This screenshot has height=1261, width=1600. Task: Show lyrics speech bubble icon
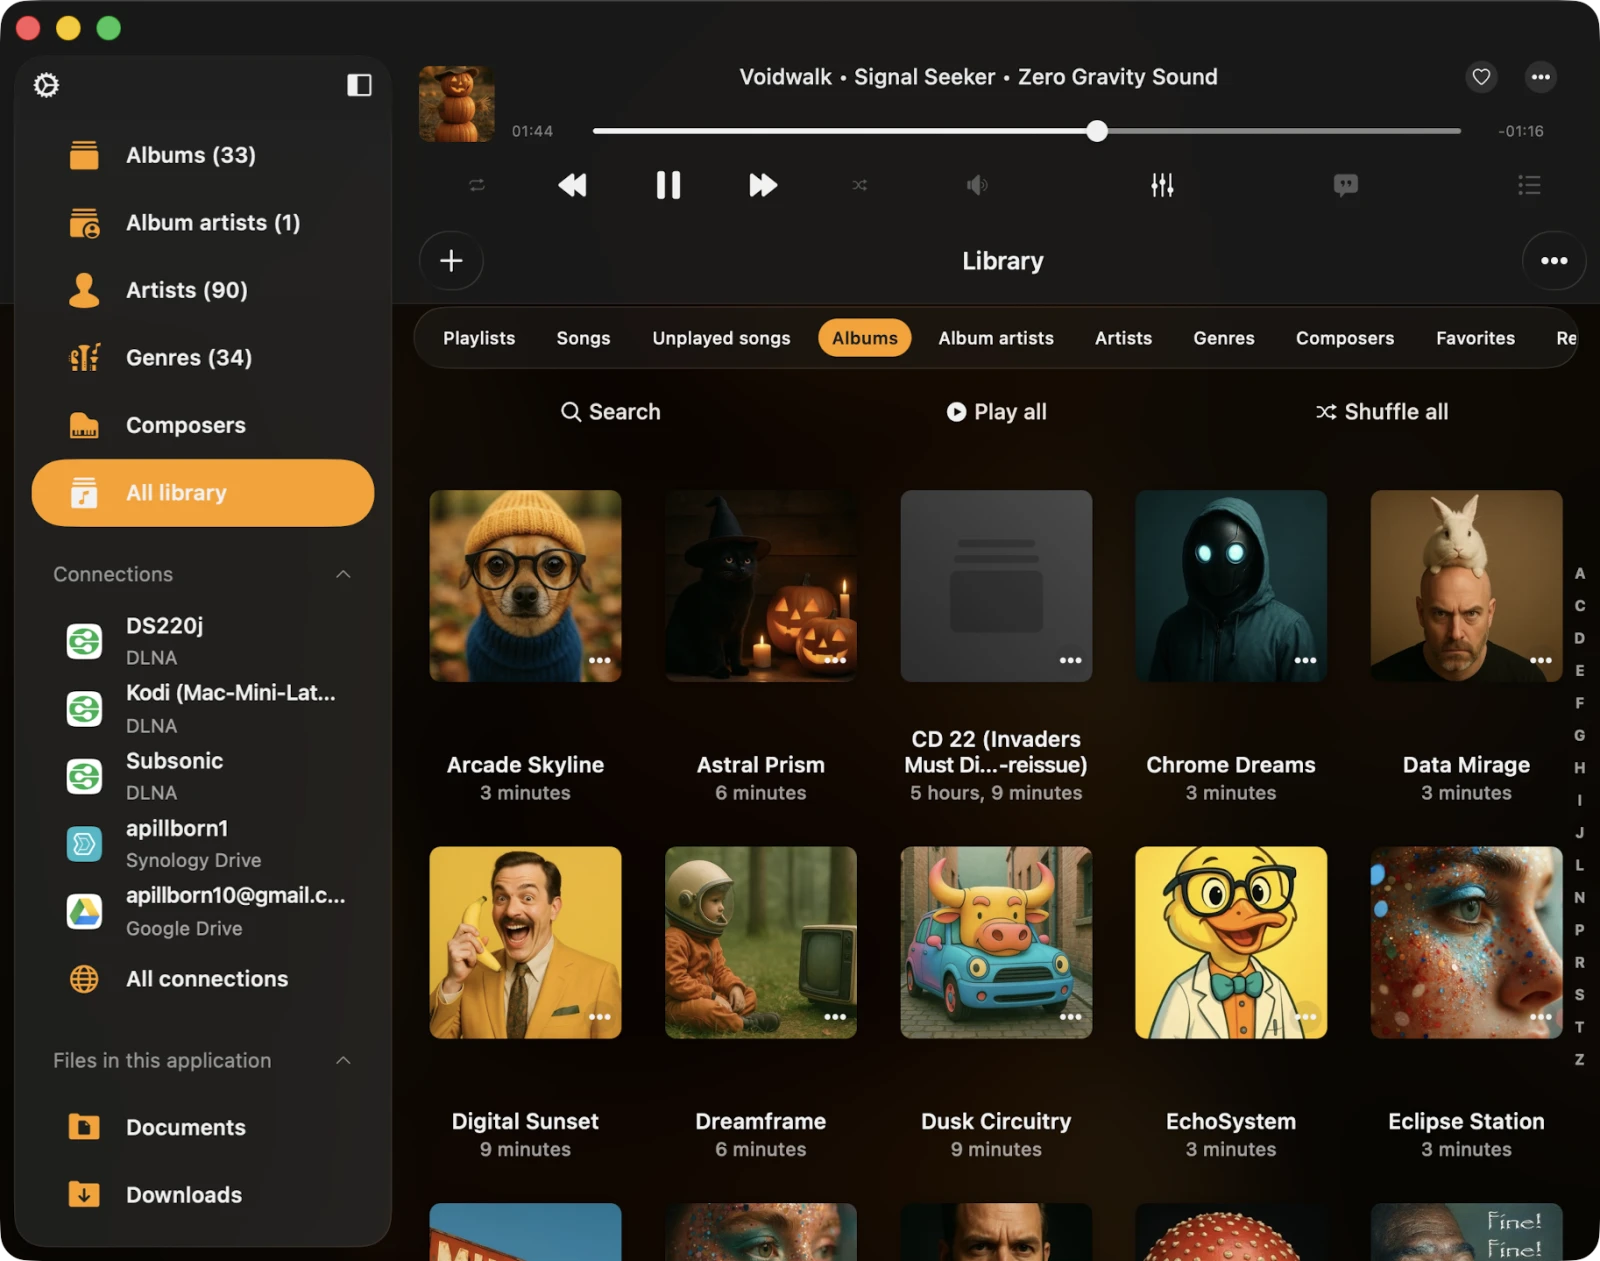pyautogui.click(x=1346, y=185)
